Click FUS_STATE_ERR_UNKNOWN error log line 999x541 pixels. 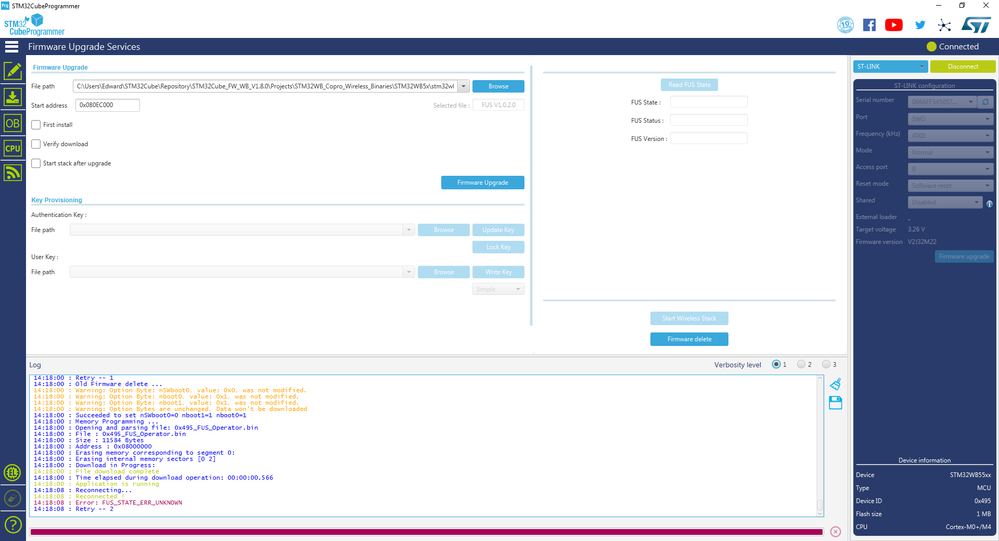(108, 503)
